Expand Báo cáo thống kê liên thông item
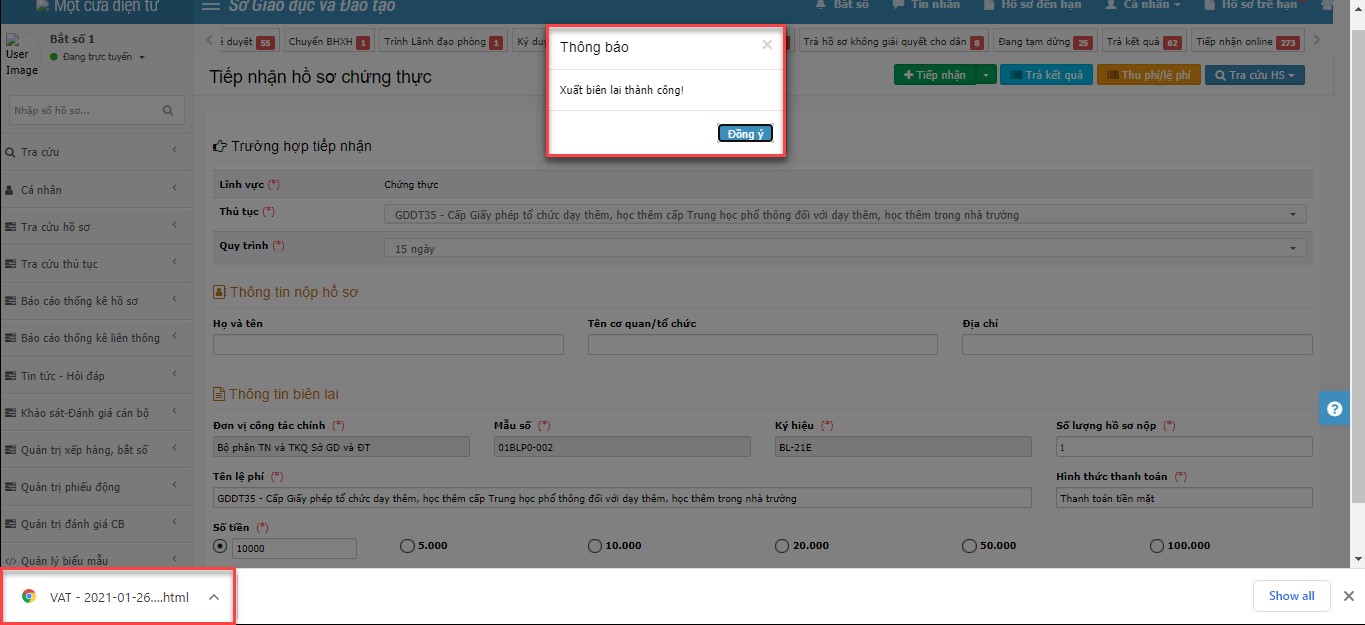 point(96,338)
